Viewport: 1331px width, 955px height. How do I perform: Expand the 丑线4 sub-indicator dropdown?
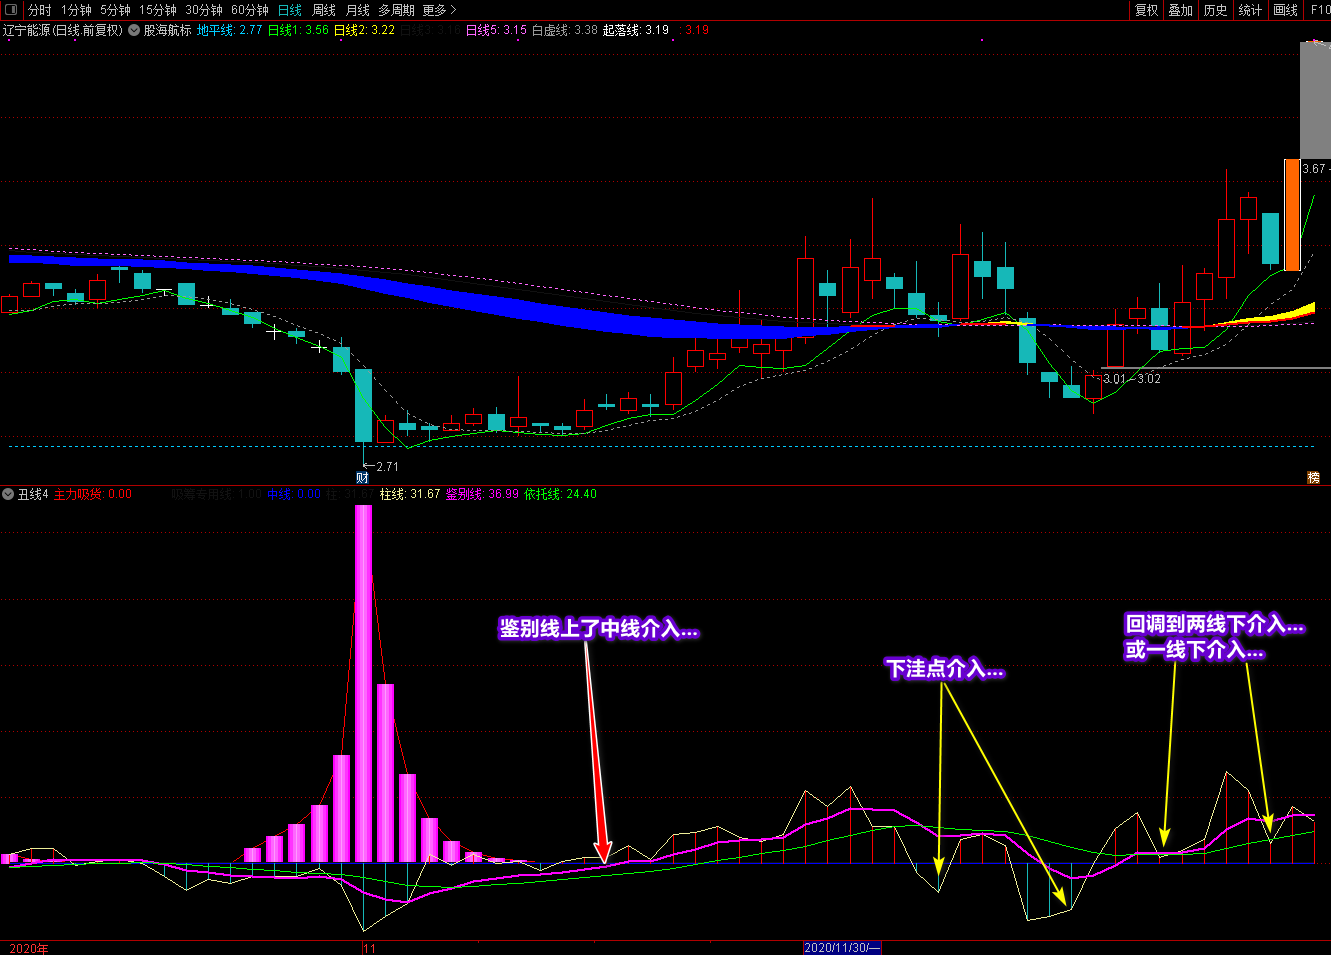coord(8,494)
